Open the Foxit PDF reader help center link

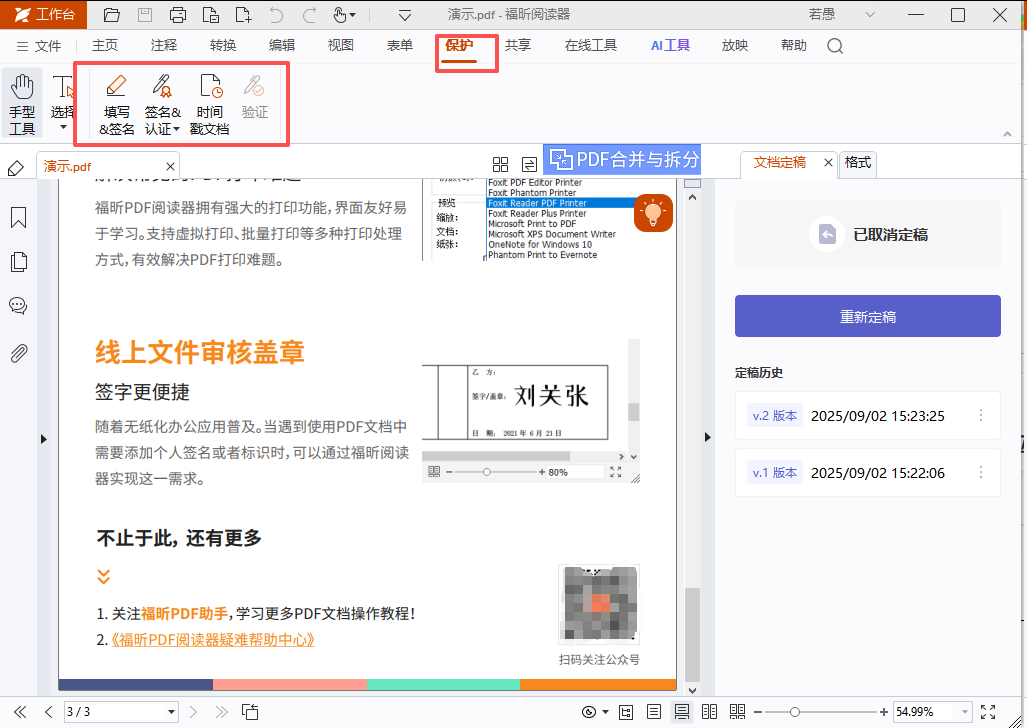(x=213, y=640)
